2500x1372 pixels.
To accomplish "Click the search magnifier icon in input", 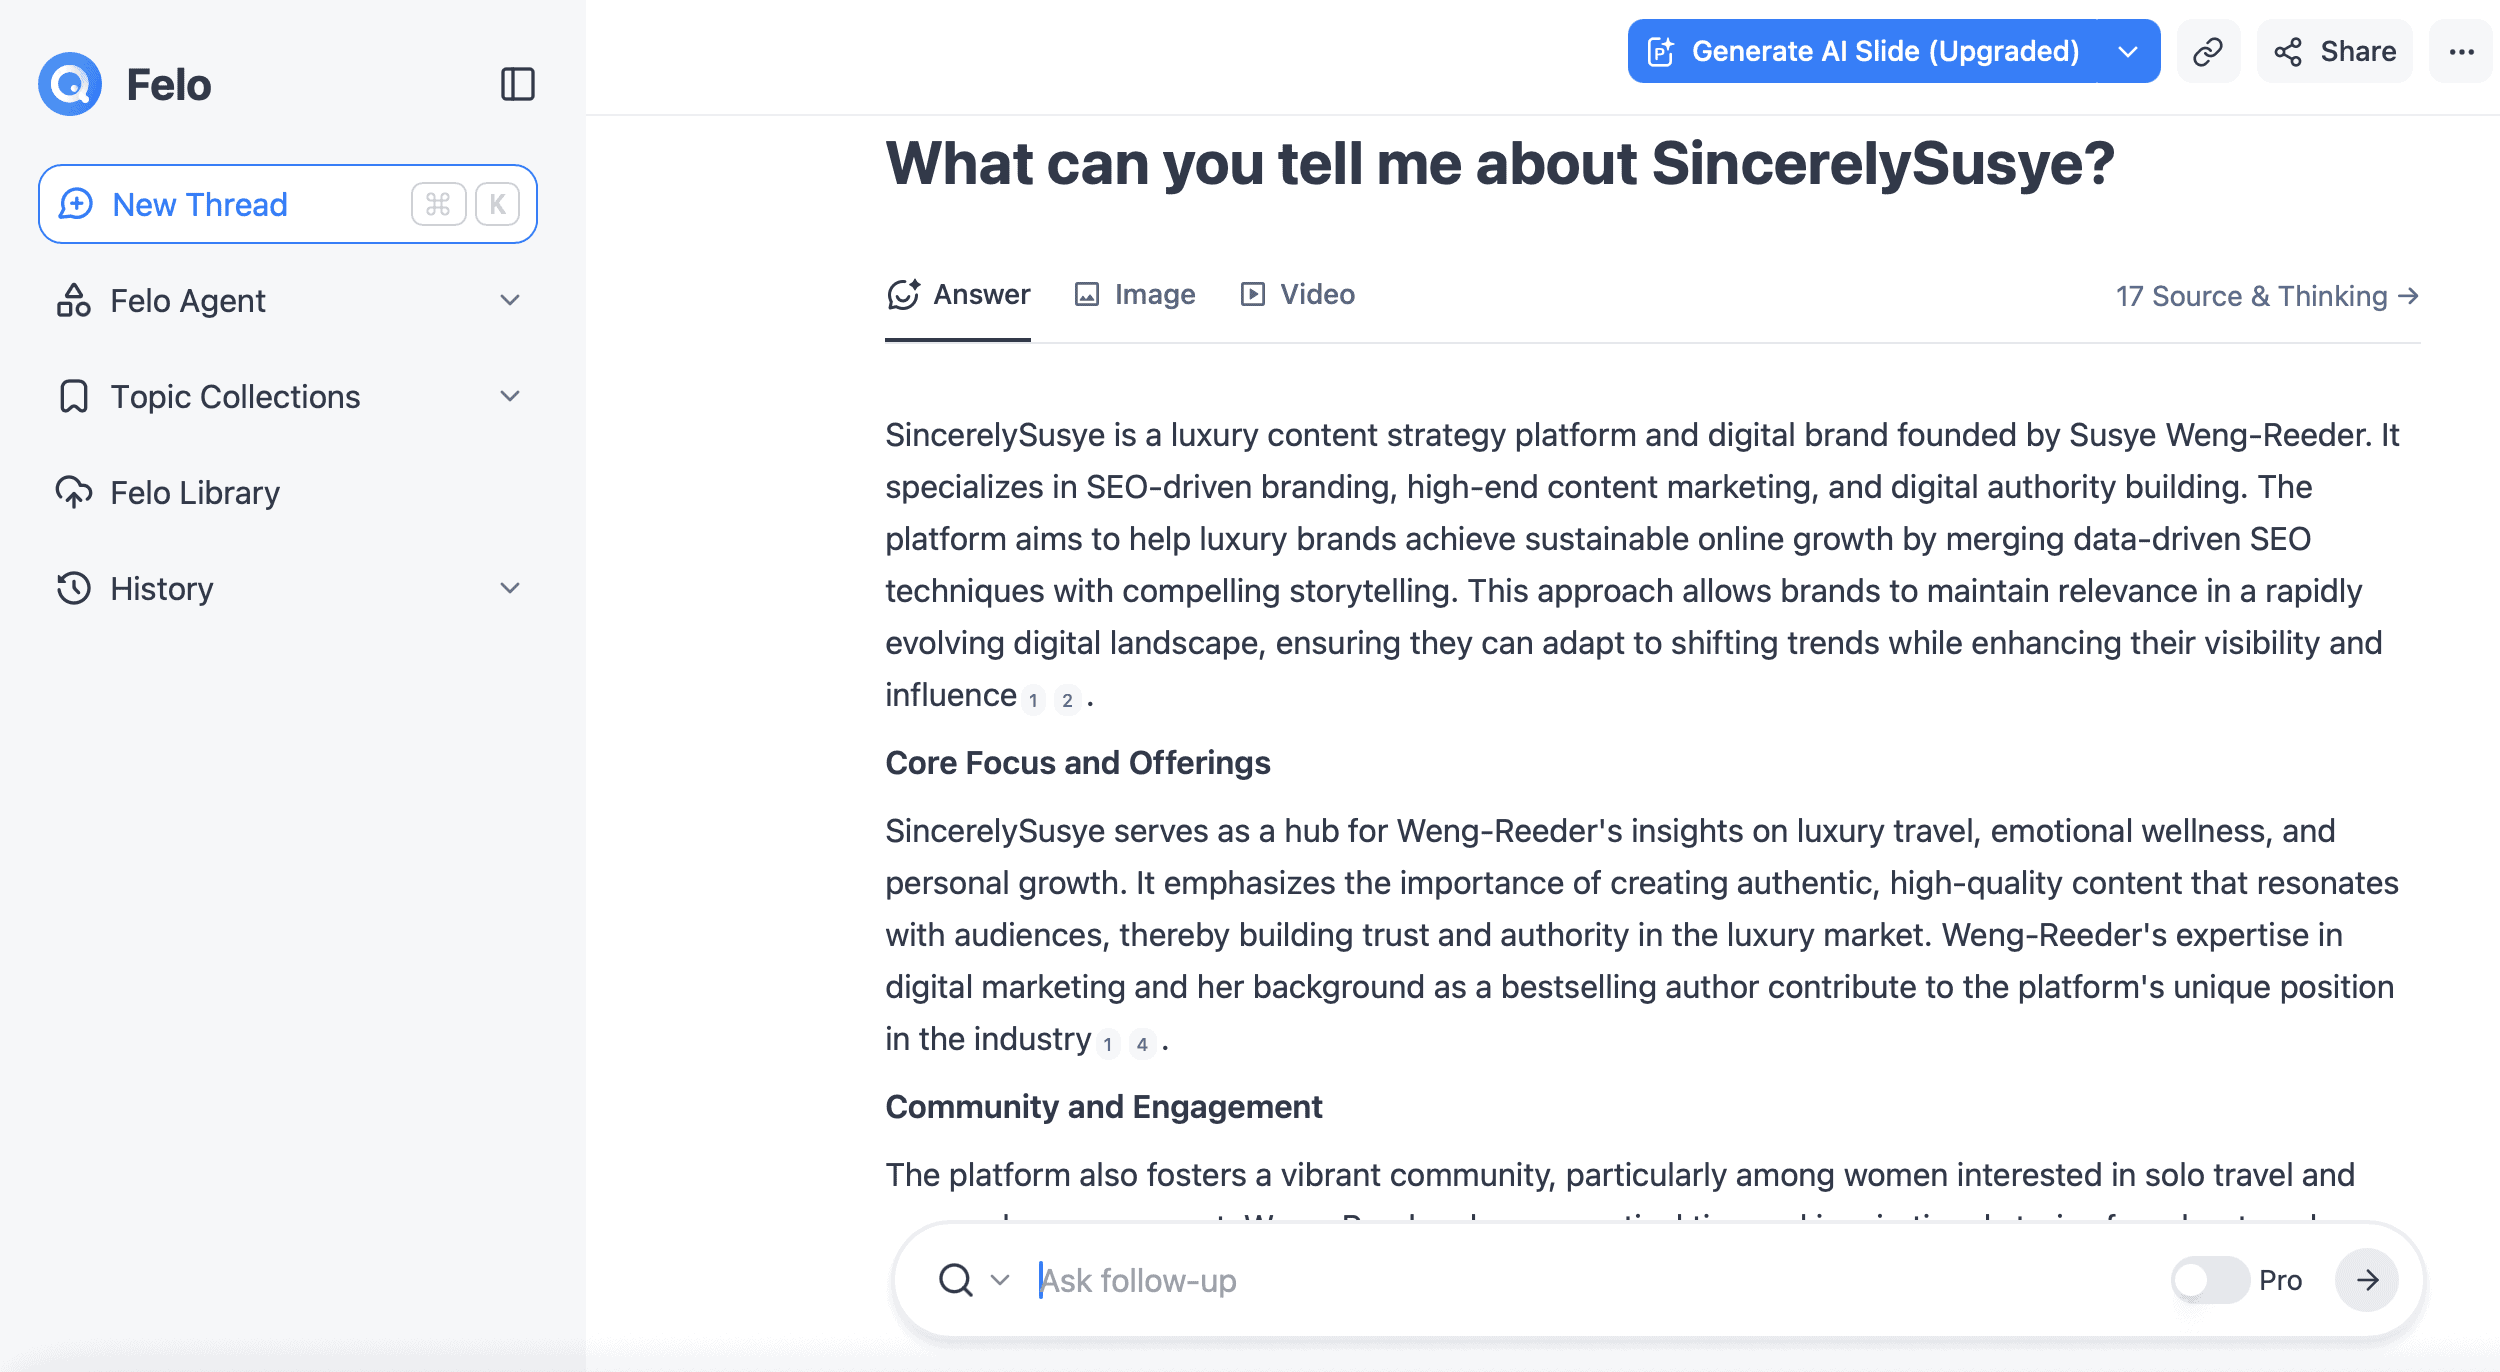I will 956,1280.
